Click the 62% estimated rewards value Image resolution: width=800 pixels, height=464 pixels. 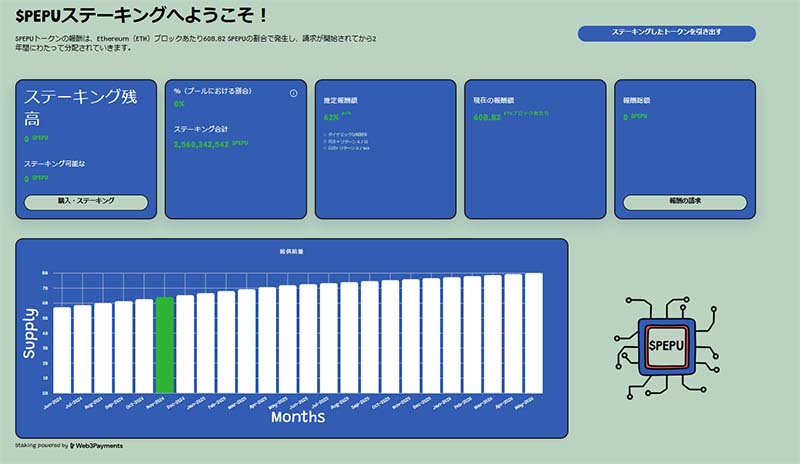point(331,117)
